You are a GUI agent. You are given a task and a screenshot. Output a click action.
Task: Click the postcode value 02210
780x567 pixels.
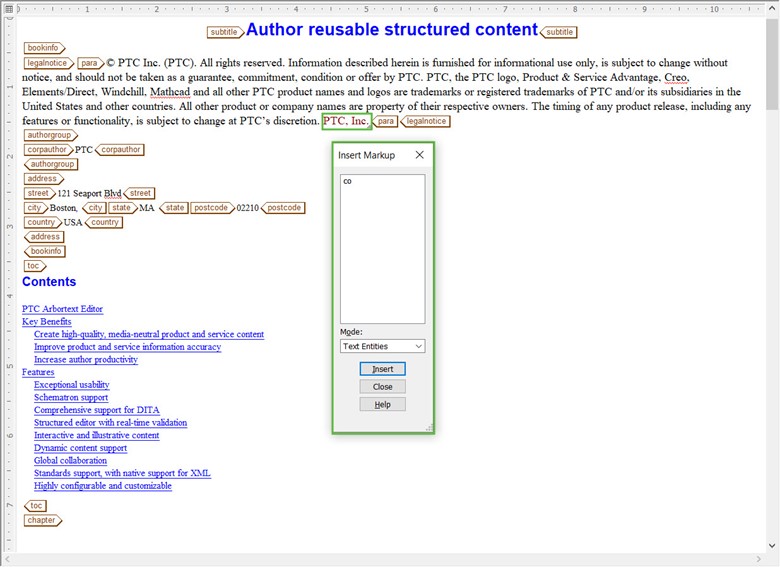pyautogui.click(x=248, y=208)
